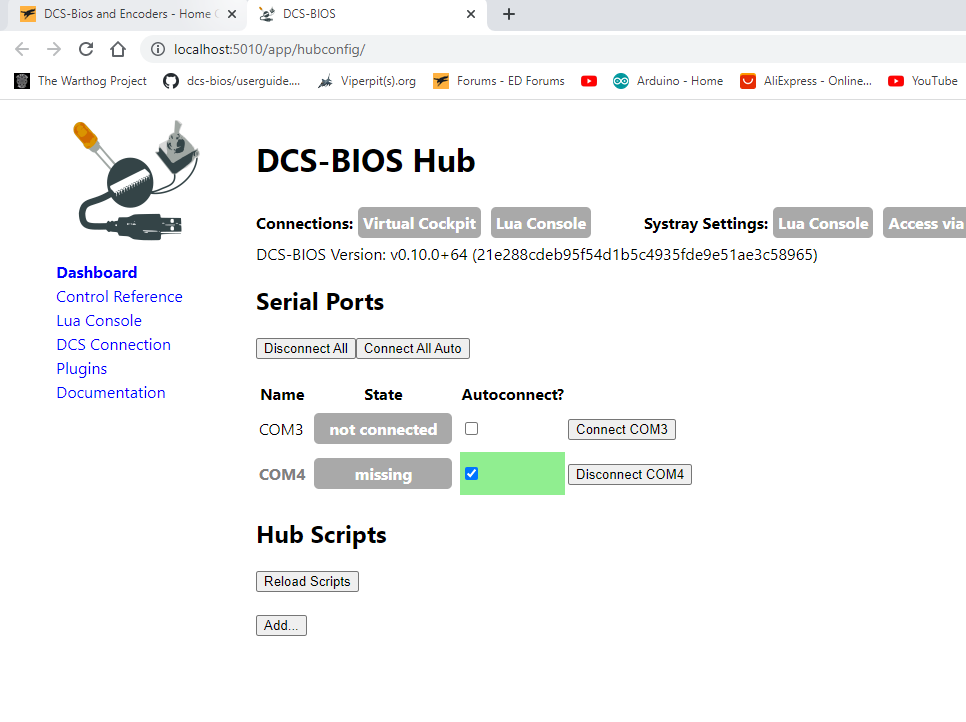Reload the page with refresh icon
The image size is (966, 722).
[x=86, y=49]
